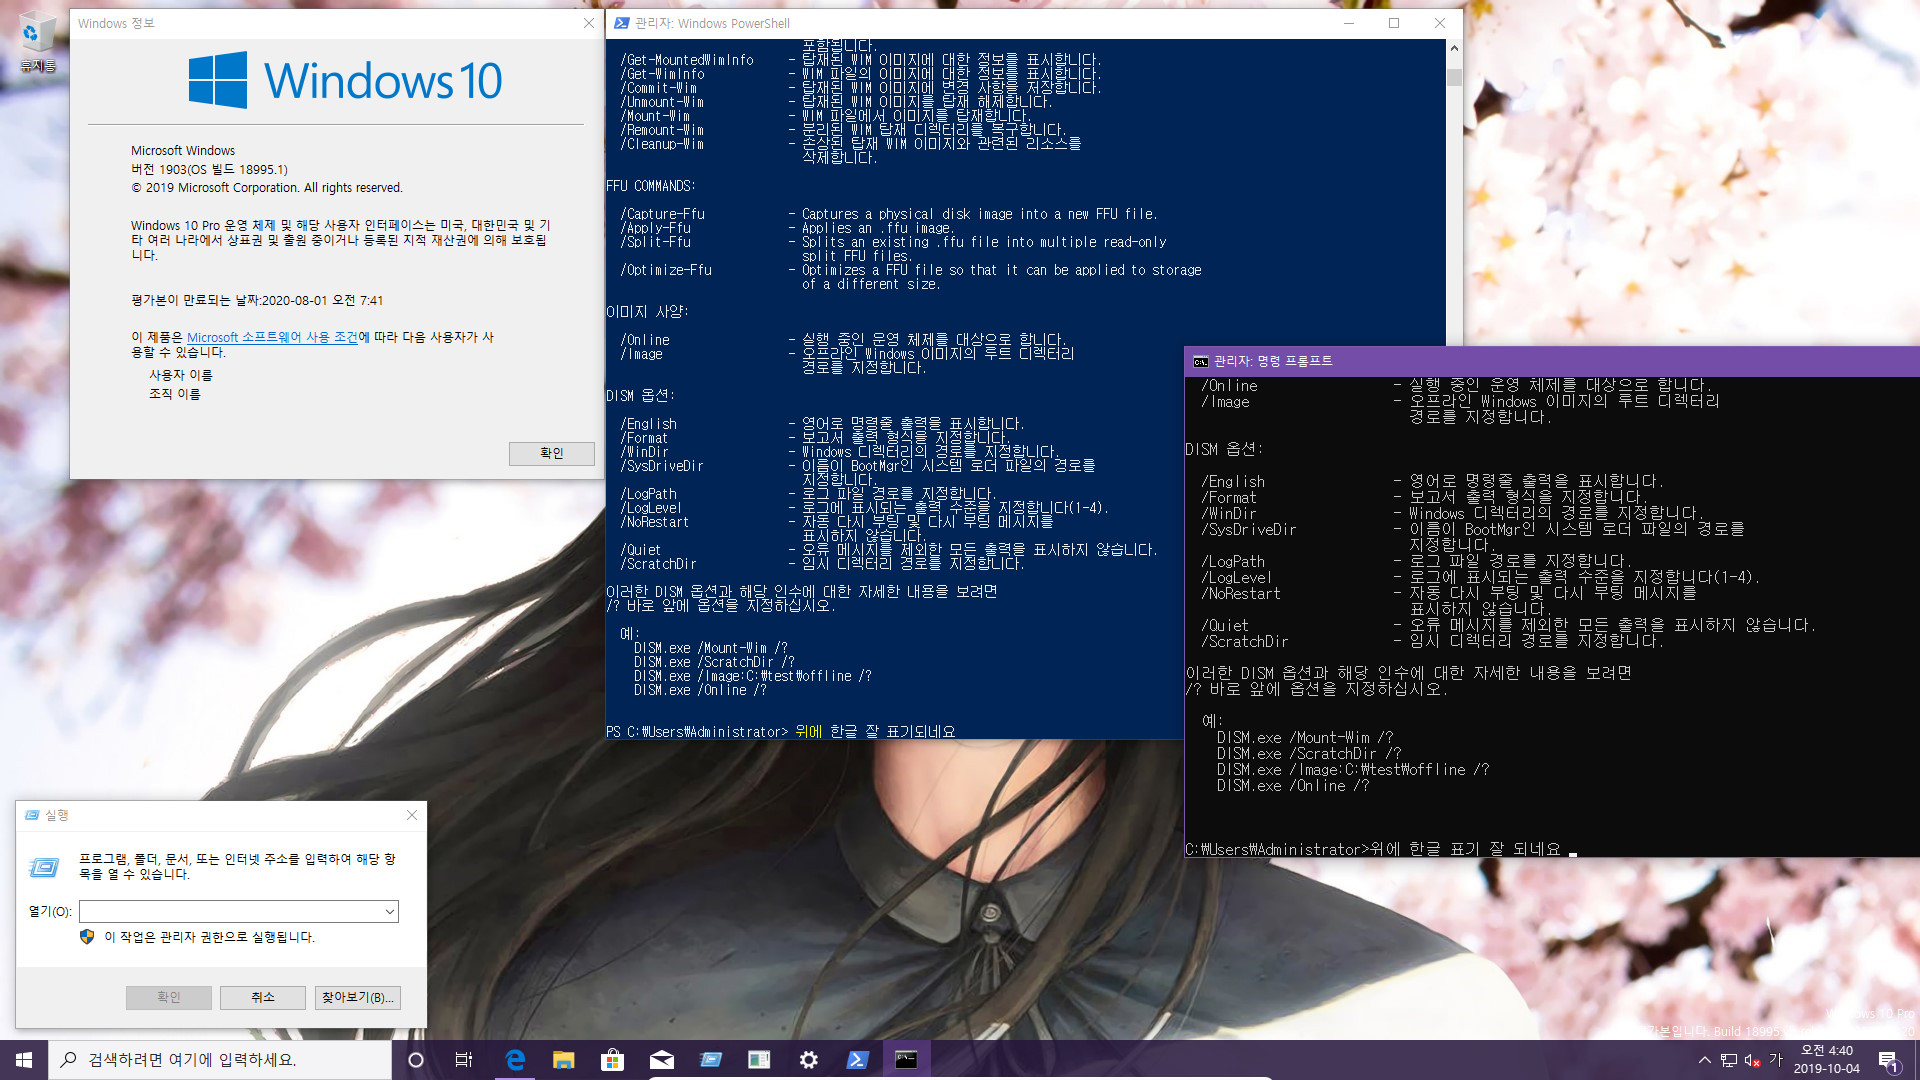Click 찾아보기(B)... in the Run dialog
The image size is (1920, 1080).
click(x=358, y=997)
